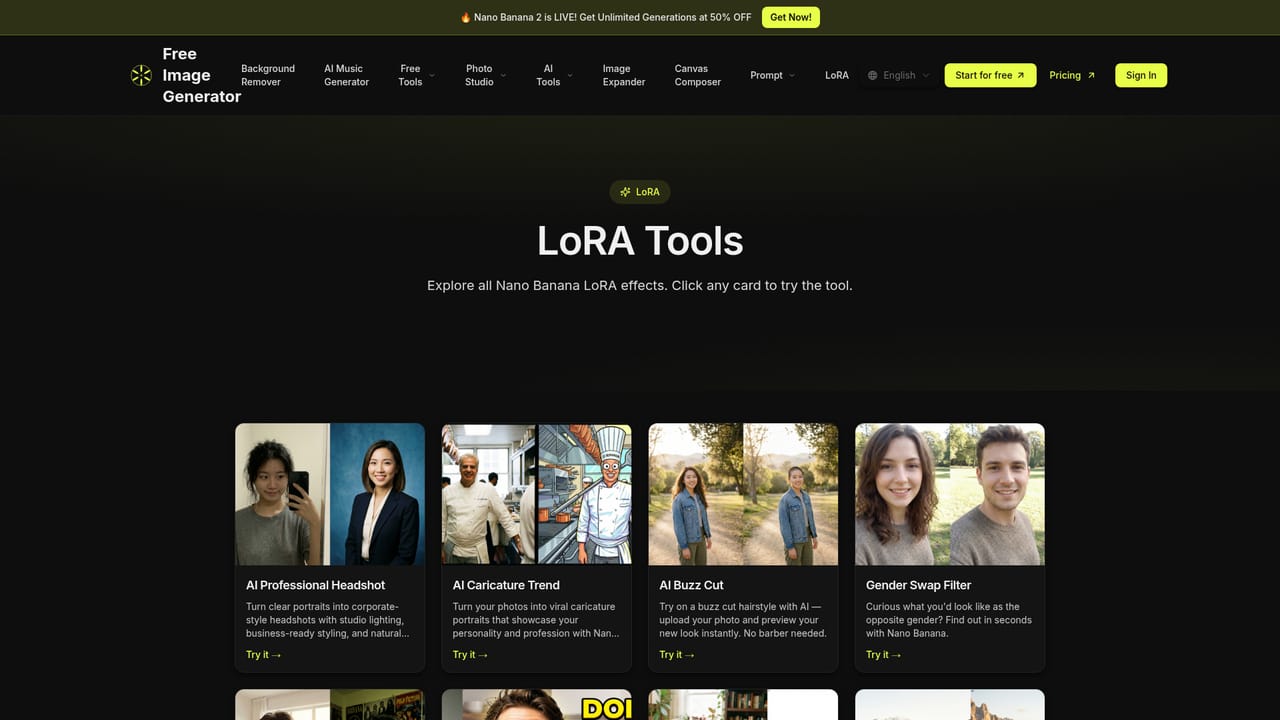Click the AI Caricature Trend title

[506, 585]
